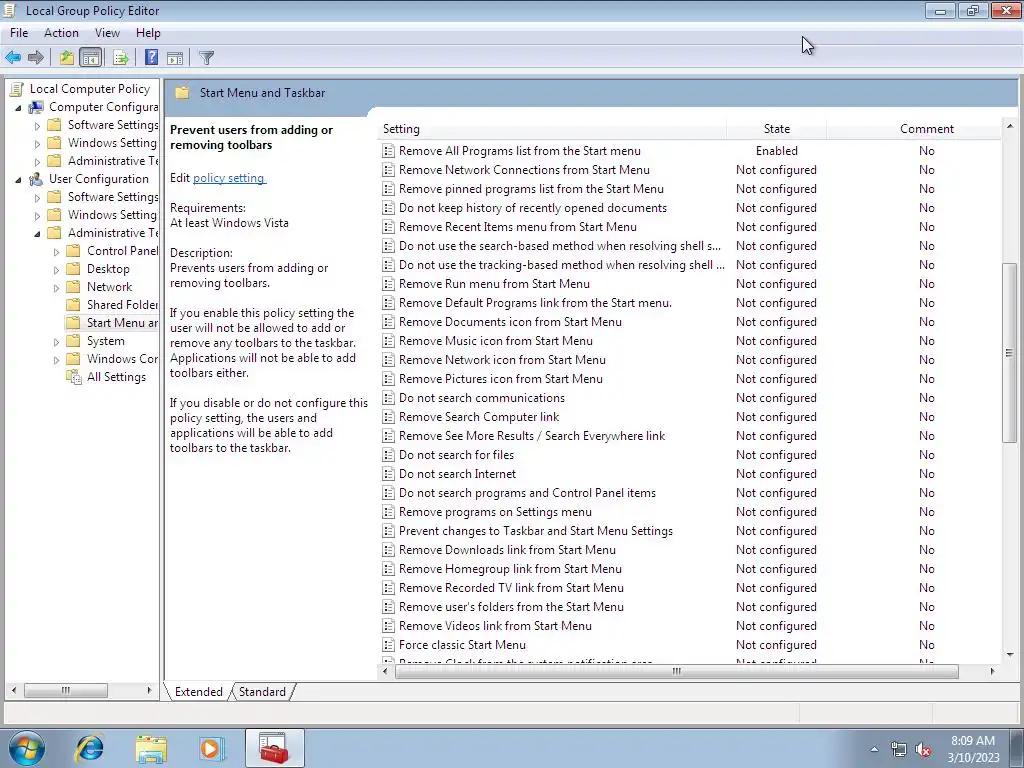The width and height of the screenshot is (1024, 768).
Task: Collapse Administrative Templates under User Configuration
Action: (x=37, y=233)
